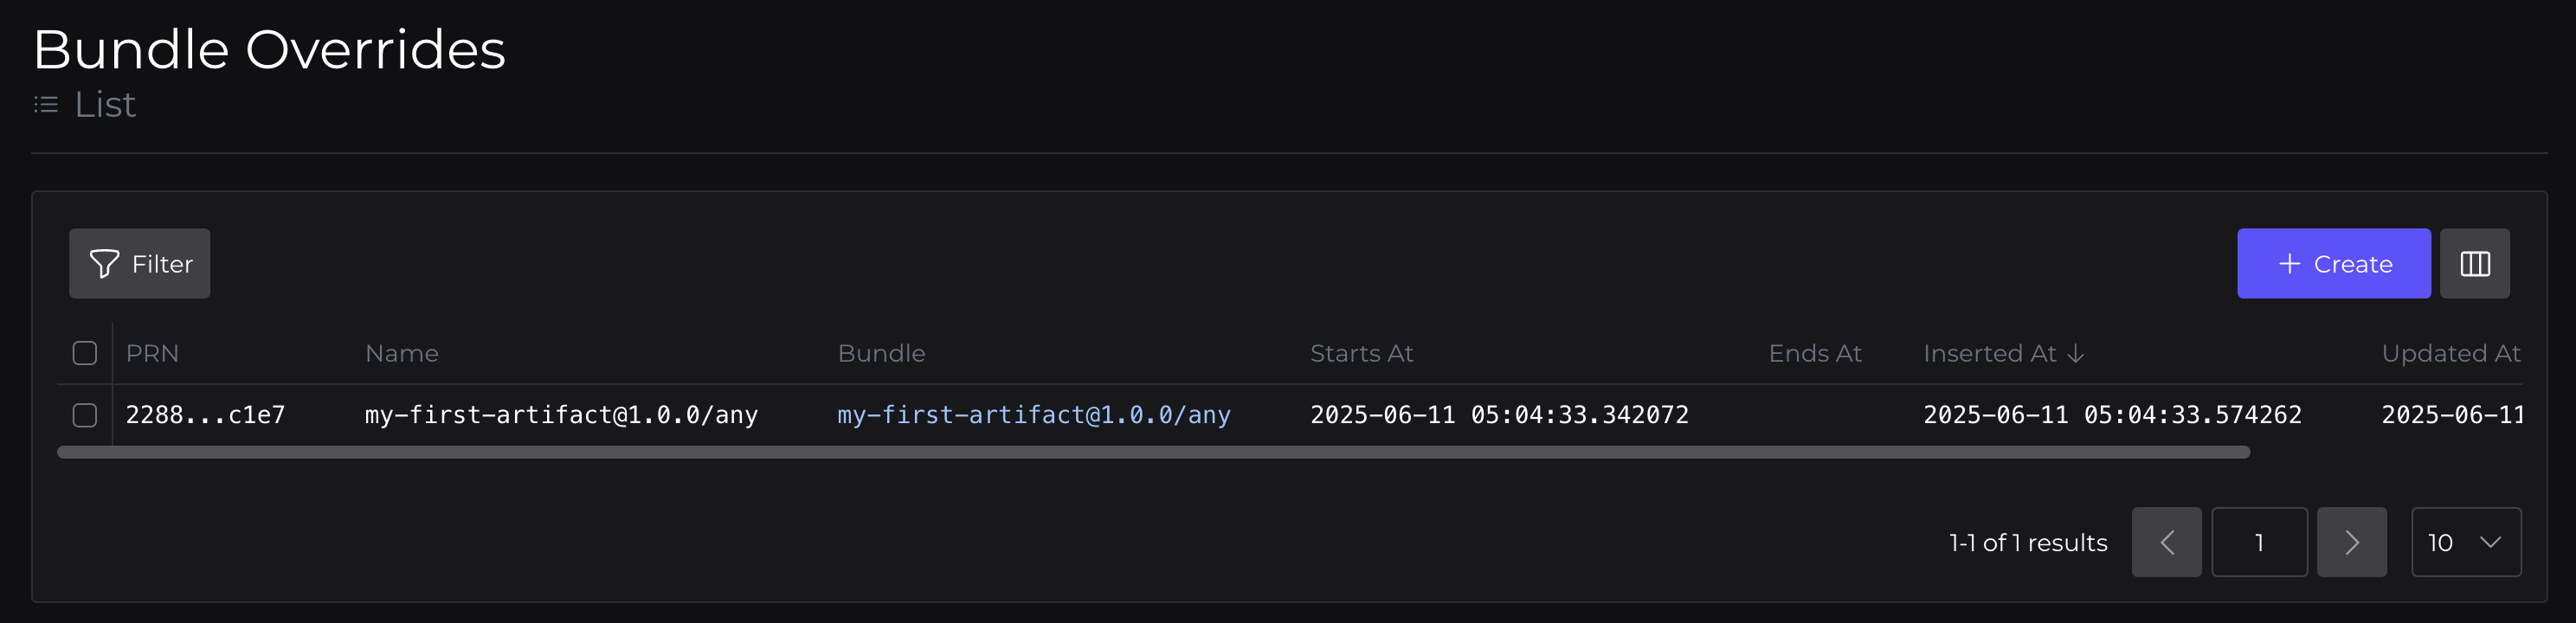2576x623 pixels.
Task: Click the funnel Filter icon
Action: click(x=104, y=264)
